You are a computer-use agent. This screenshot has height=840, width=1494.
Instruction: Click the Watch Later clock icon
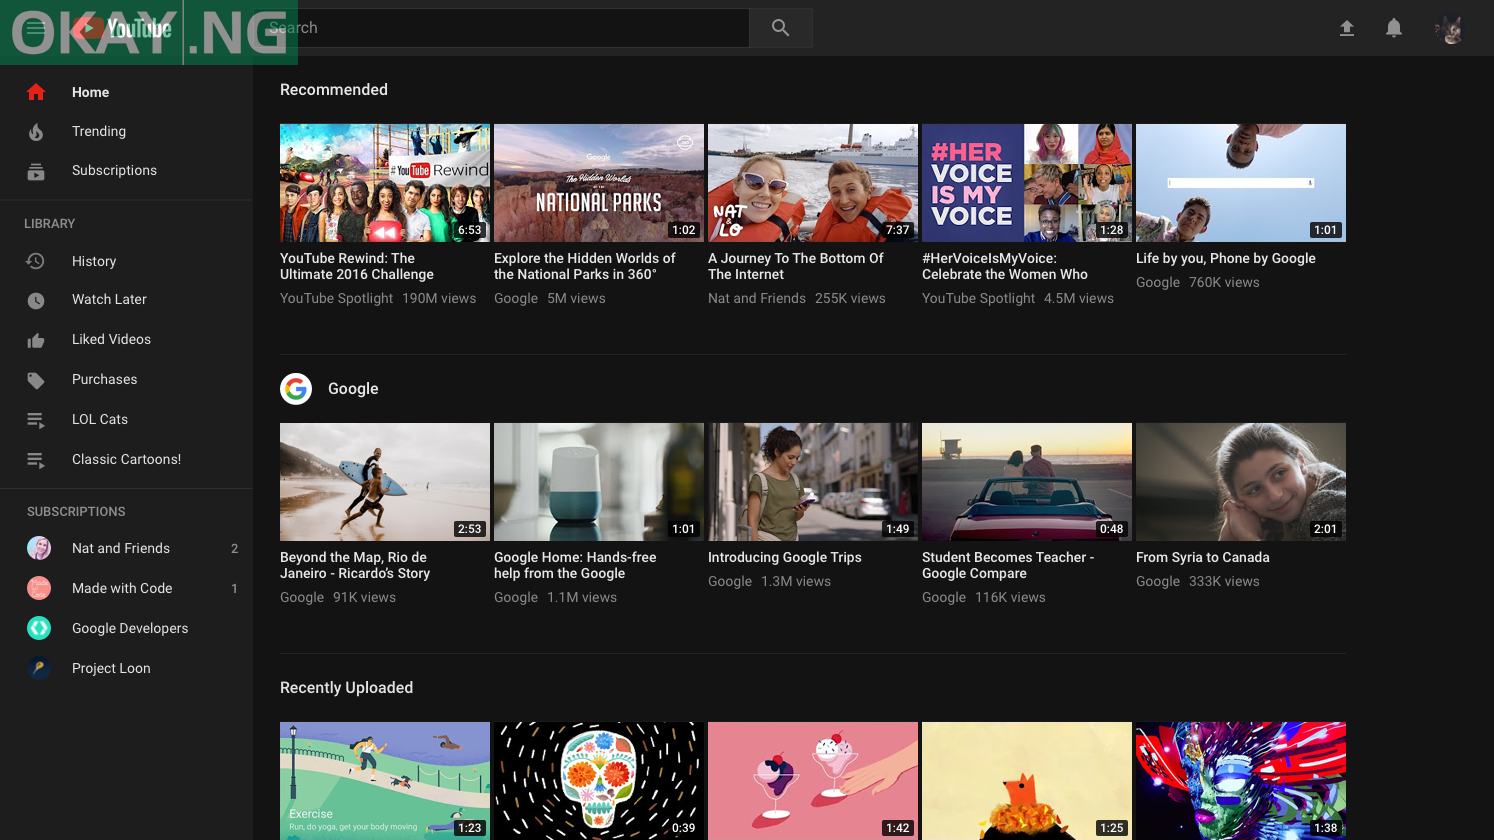[x=36, y=300]
